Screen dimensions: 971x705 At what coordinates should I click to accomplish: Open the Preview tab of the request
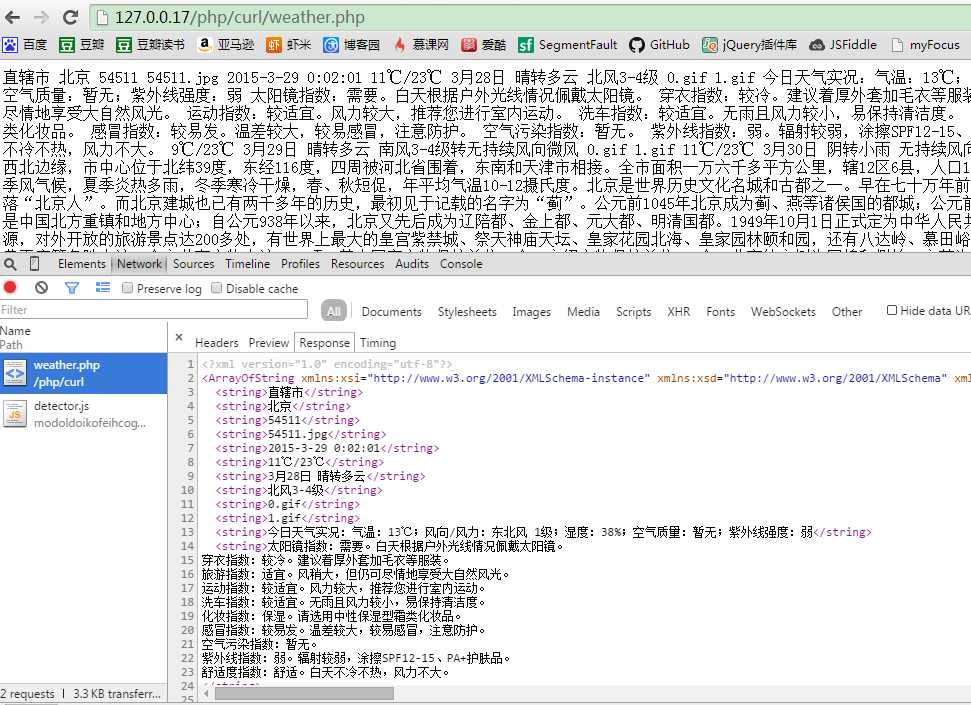click(269, 343)
